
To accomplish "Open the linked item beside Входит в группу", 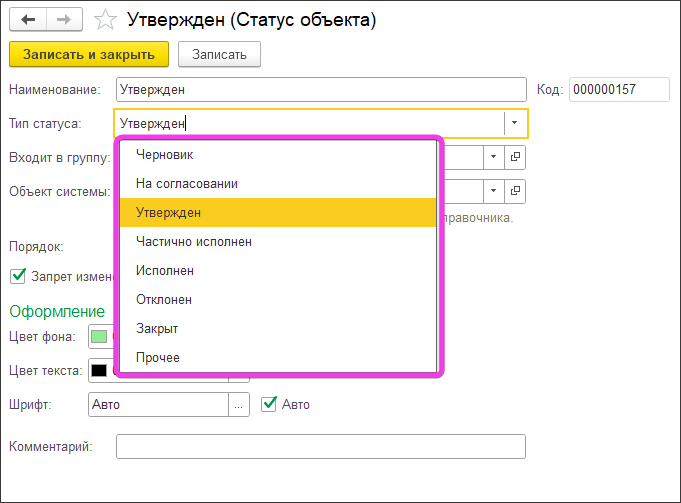I will [x=515, y=157].
